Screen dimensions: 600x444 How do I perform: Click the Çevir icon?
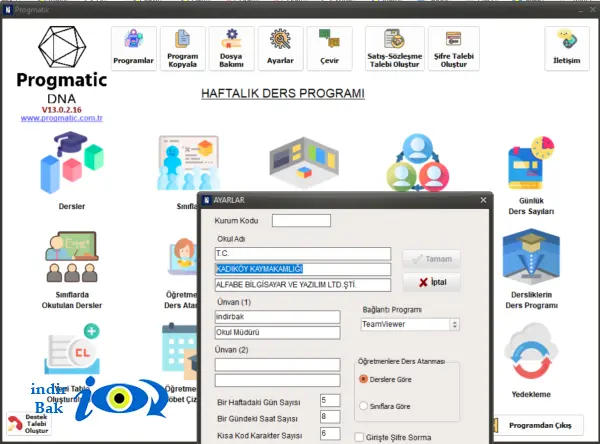pos(329,48)
